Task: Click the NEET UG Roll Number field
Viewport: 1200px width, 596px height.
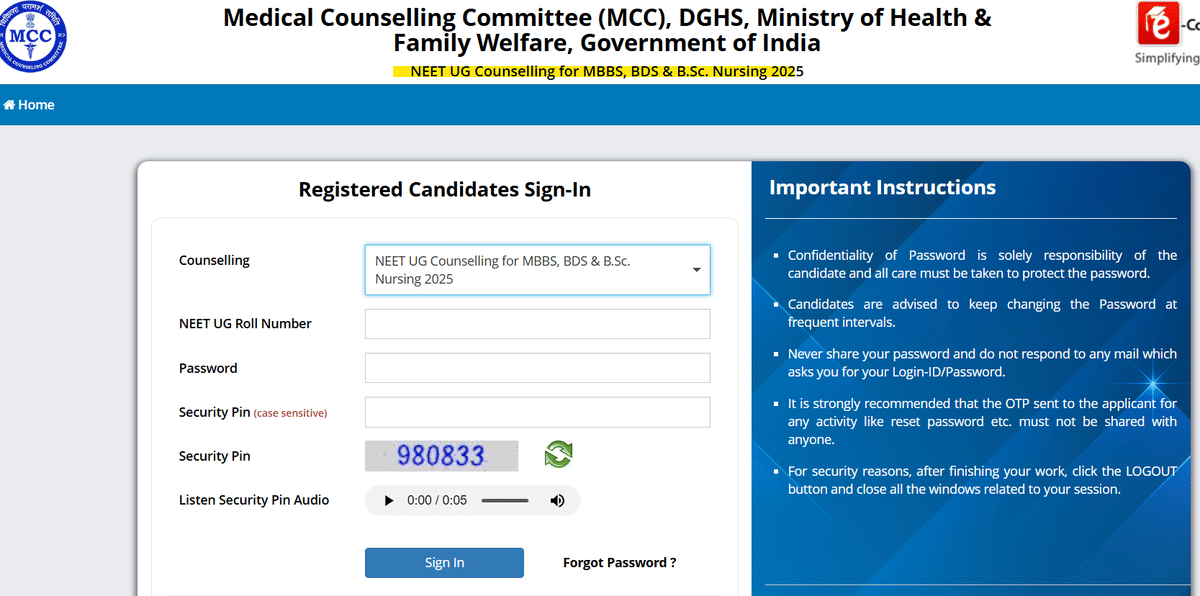Action: (537, 323)
